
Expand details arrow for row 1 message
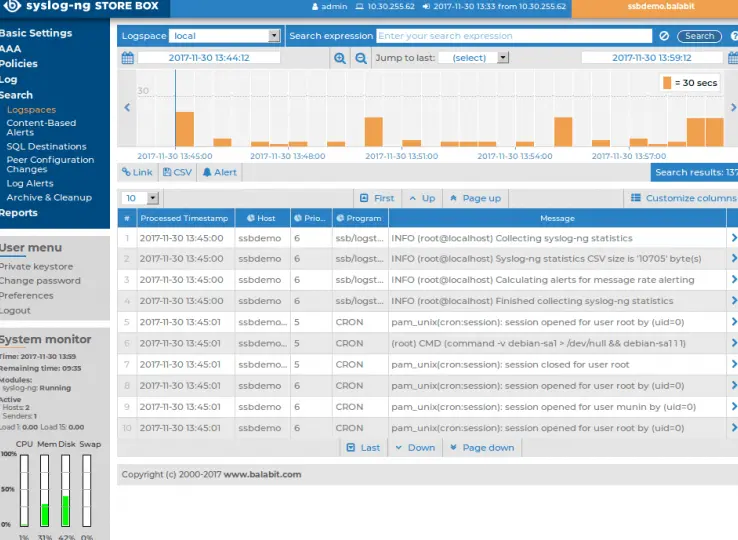tap(733, 238)
